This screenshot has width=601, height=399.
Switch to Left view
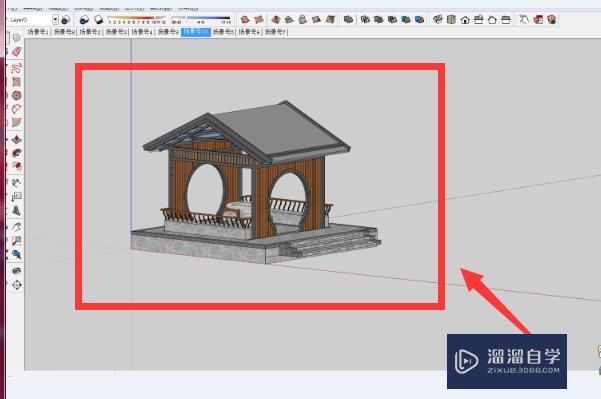(x=506, y=19)
